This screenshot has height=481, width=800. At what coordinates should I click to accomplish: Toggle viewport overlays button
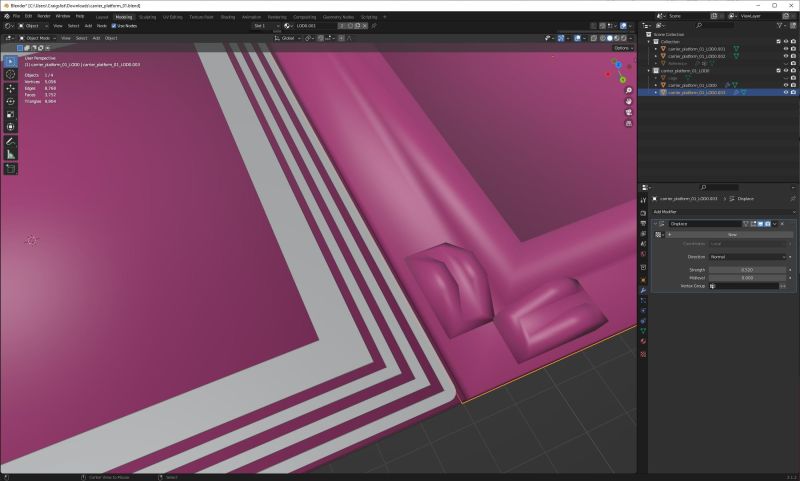[x=578, y=38]
